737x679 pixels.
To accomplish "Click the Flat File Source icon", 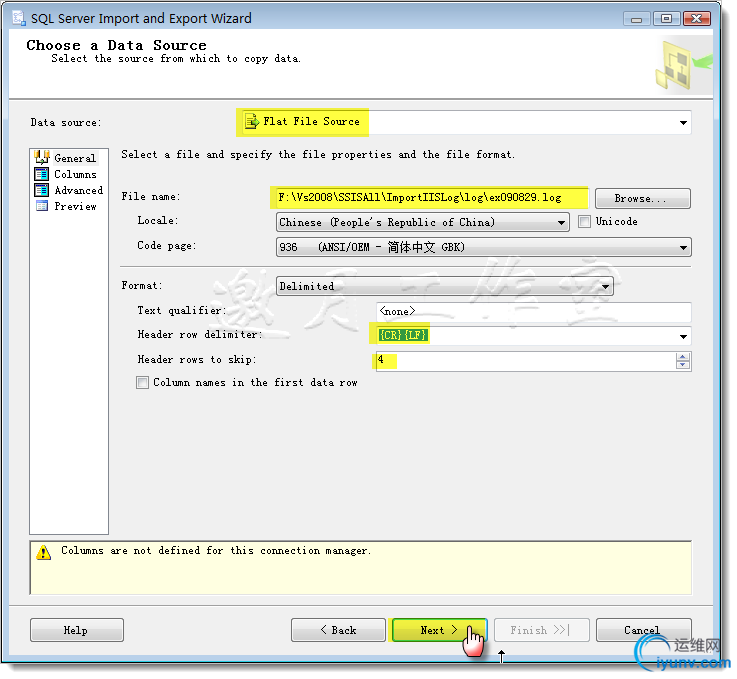I will (252, 122).
